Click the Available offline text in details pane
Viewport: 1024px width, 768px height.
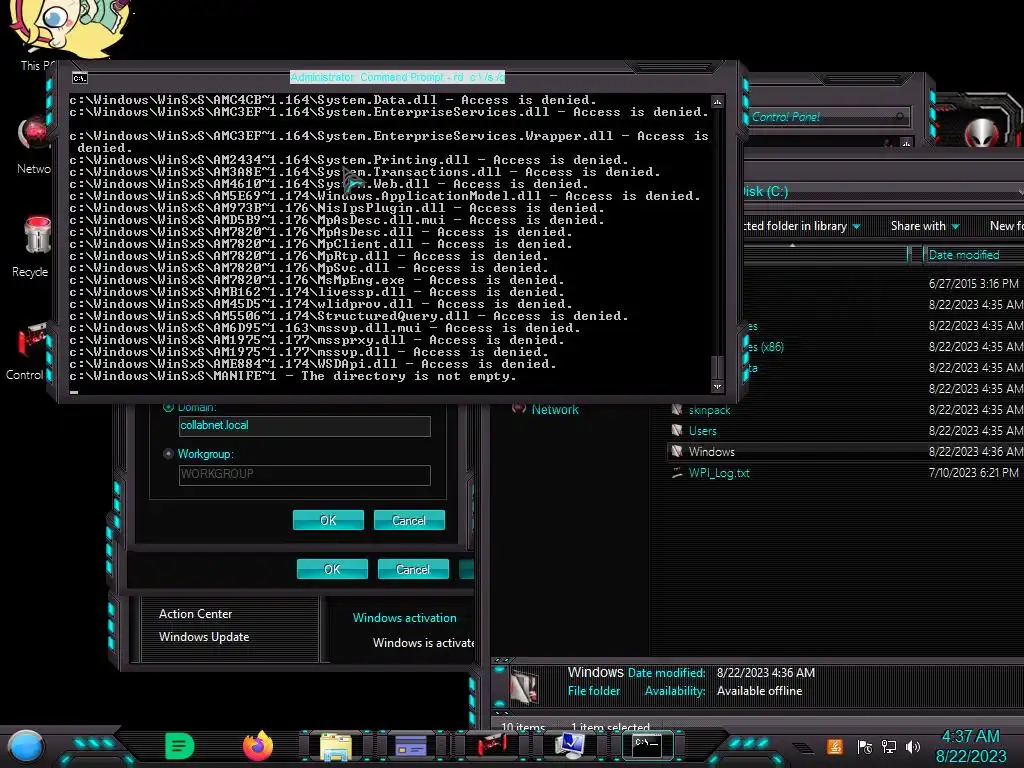[x=760, y=691]
